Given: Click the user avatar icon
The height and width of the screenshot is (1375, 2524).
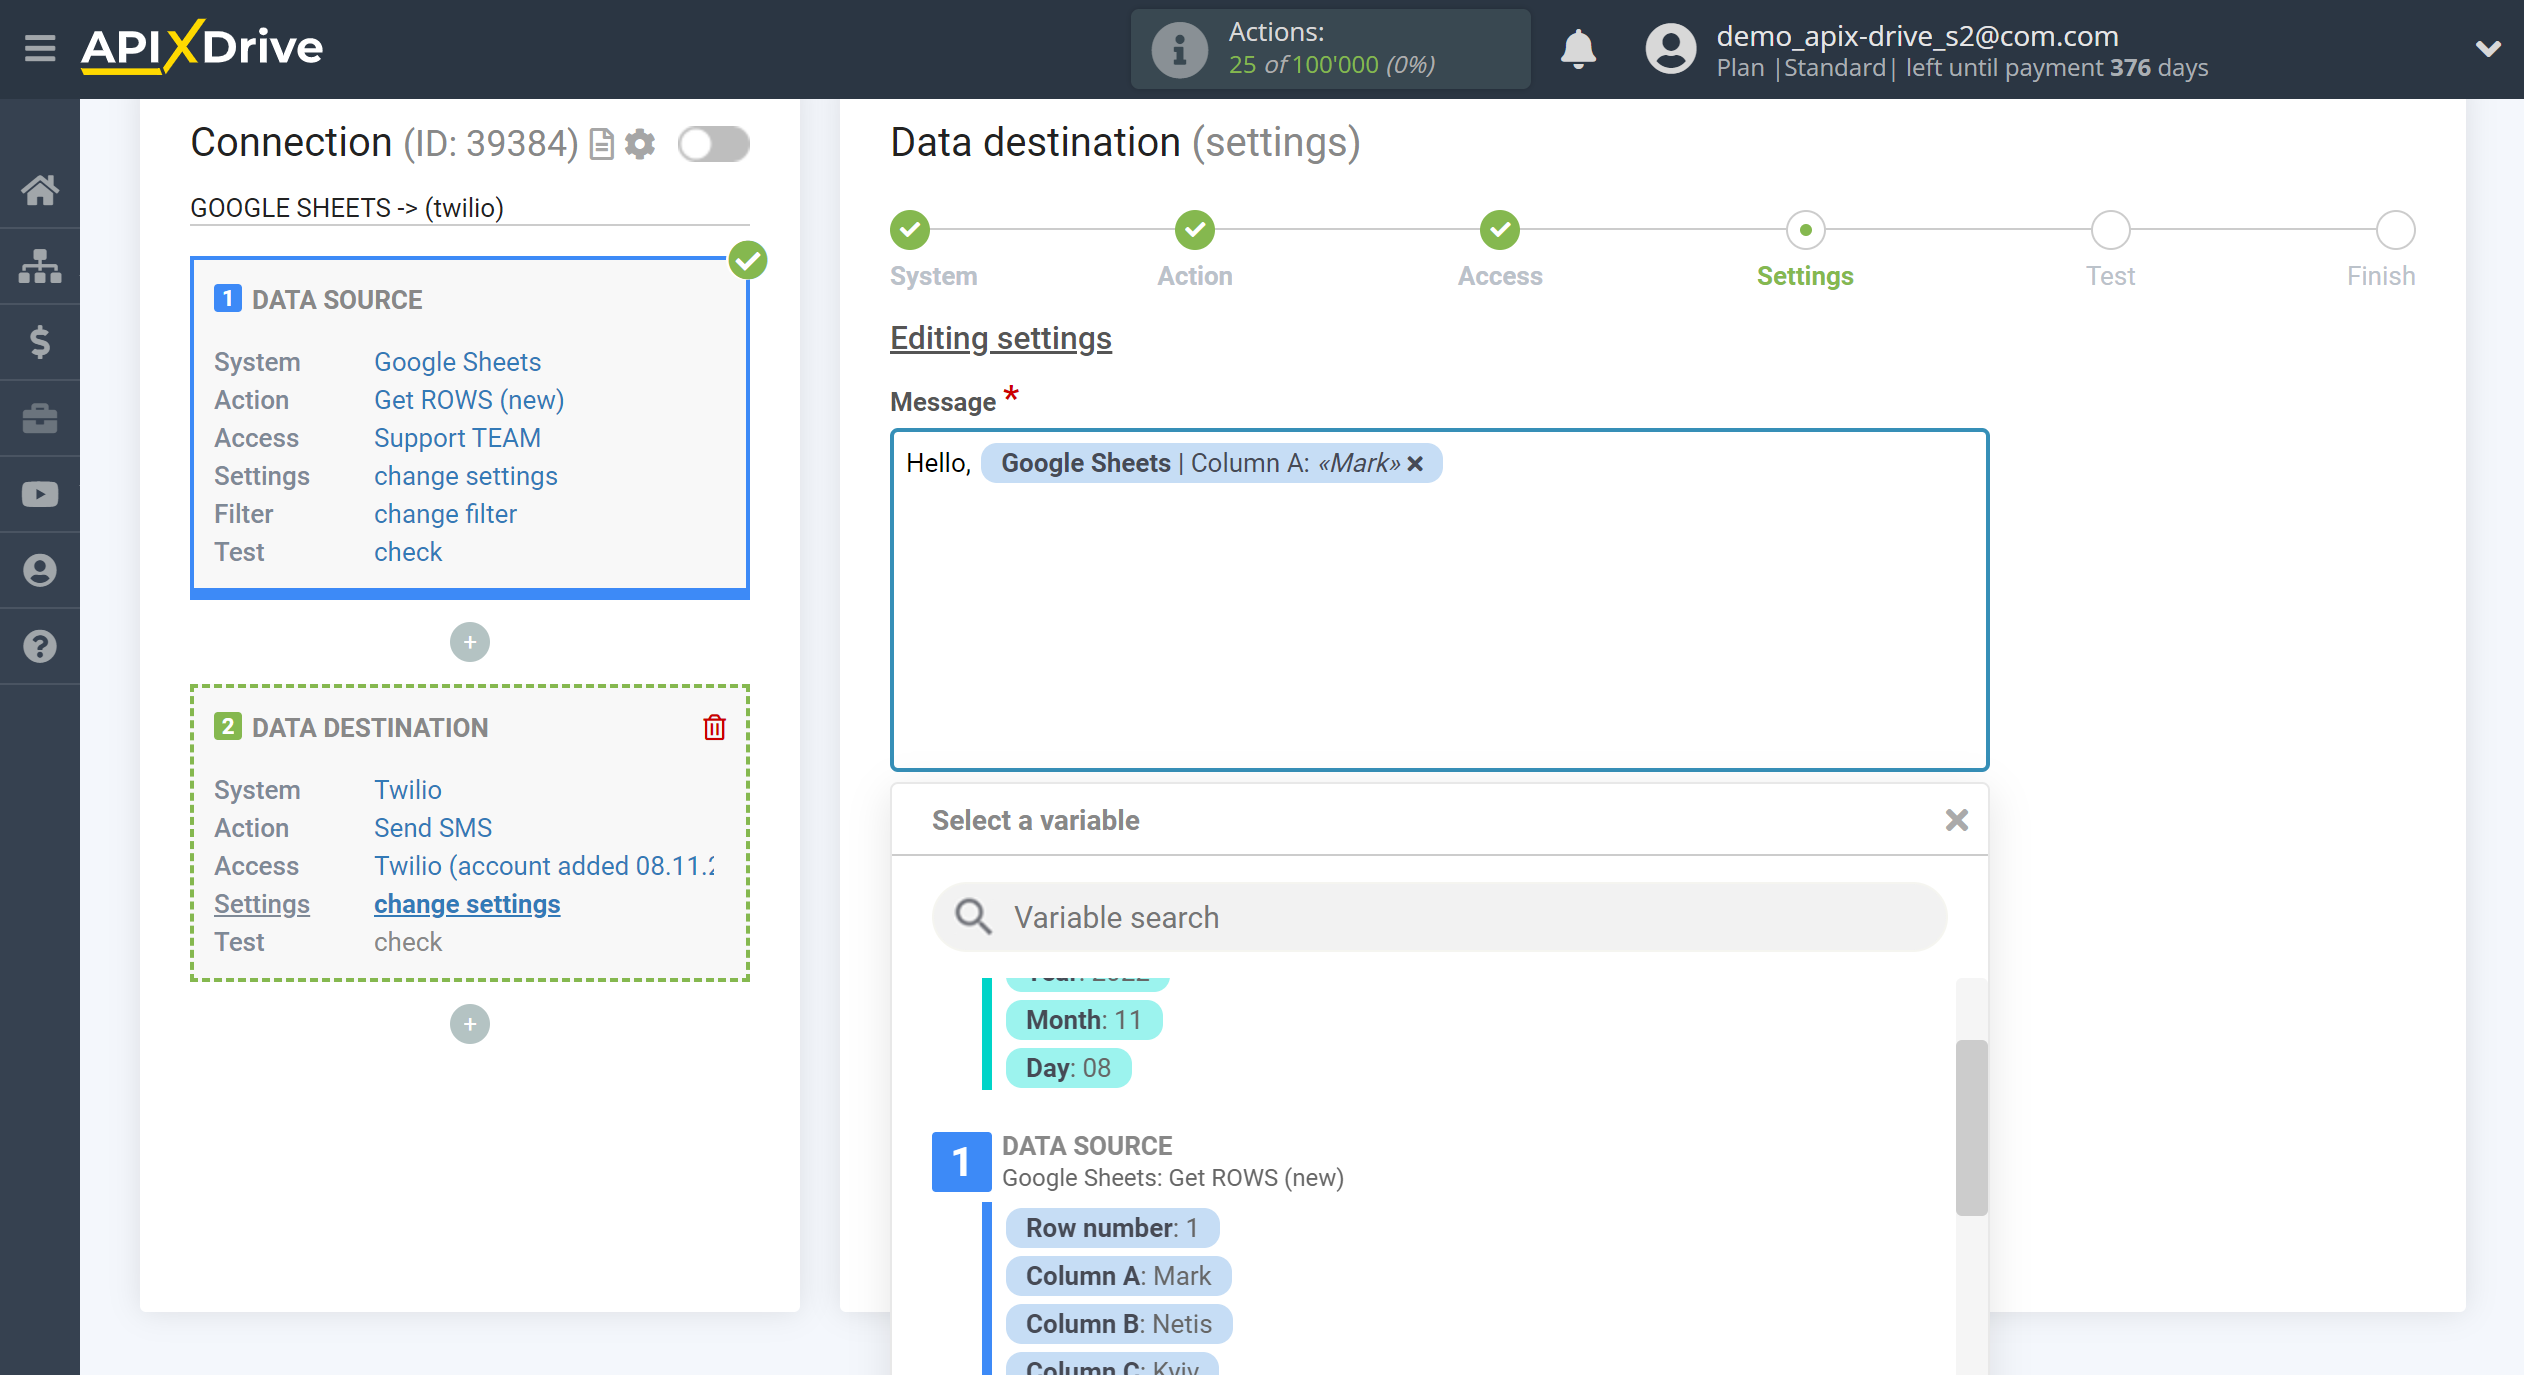Looking at the screenshot, I should tap(1670, 49).
